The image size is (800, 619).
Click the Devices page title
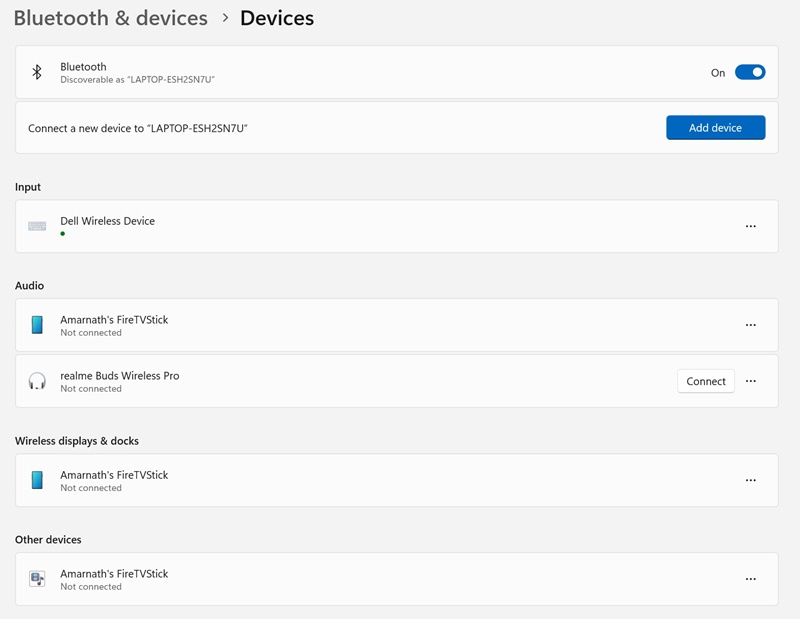pyautogui.click(x=277, y=18)
